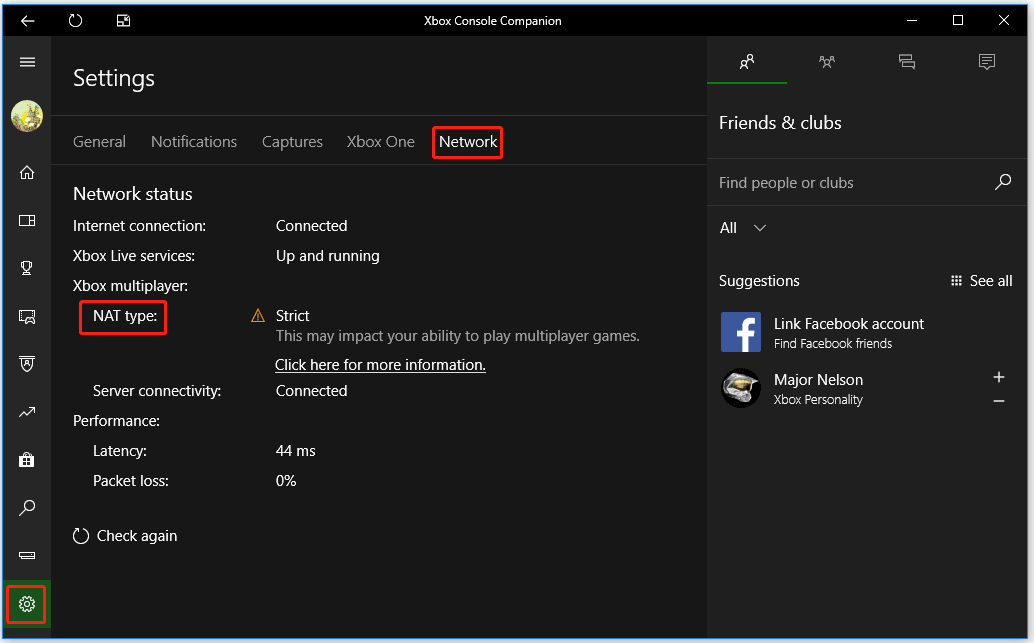Click the search magnifier in Friends panel
The width and height of the screenshot is (1034, 643).
(x=1002, y=182)
